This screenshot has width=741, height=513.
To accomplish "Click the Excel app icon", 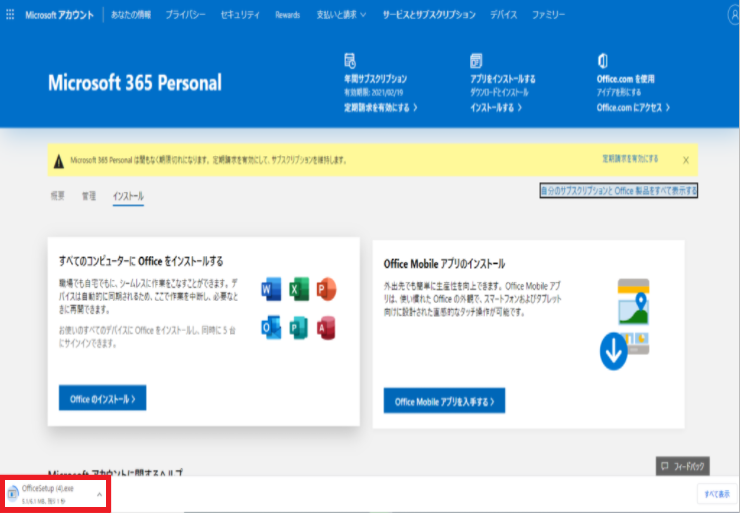I will 299,289.
